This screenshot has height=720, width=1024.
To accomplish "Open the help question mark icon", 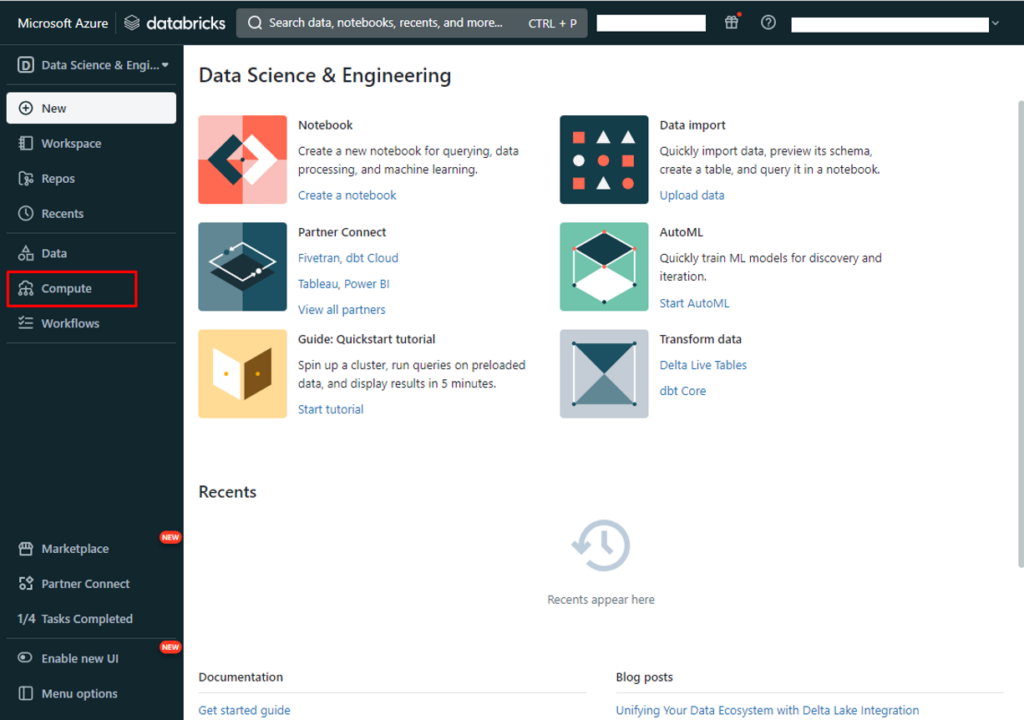I will [768, 23].
